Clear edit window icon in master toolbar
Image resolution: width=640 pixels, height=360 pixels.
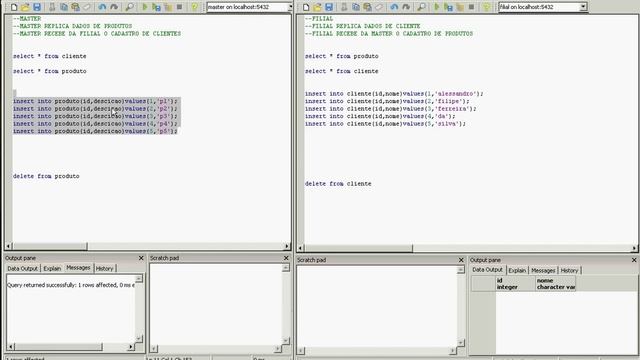(87, 7)
